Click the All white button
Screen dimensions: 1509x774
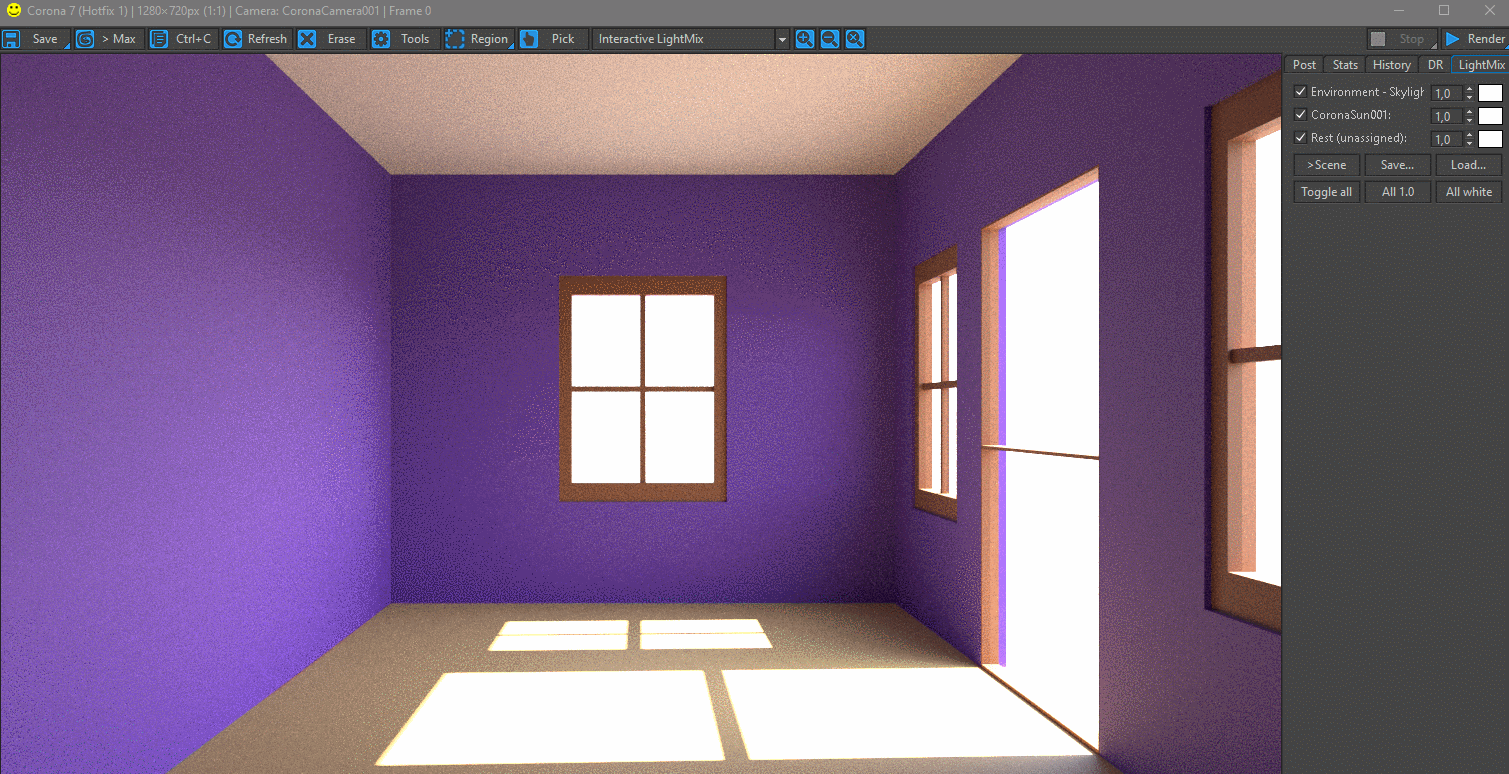(1468, 192)
